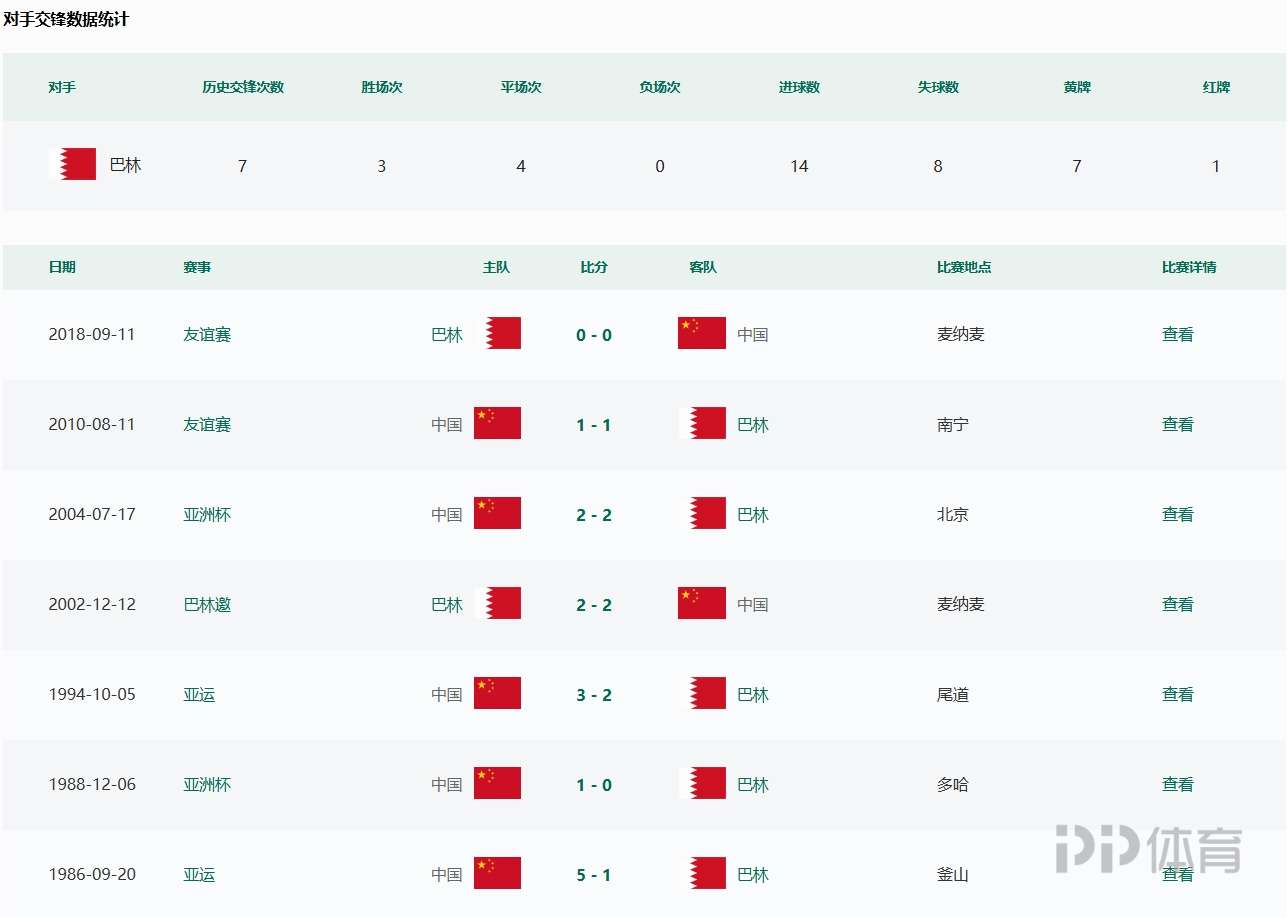Click China flag in 1994-10-05 match row
The height and width of the screenshot is (918, 1287).
coord(497,693)
